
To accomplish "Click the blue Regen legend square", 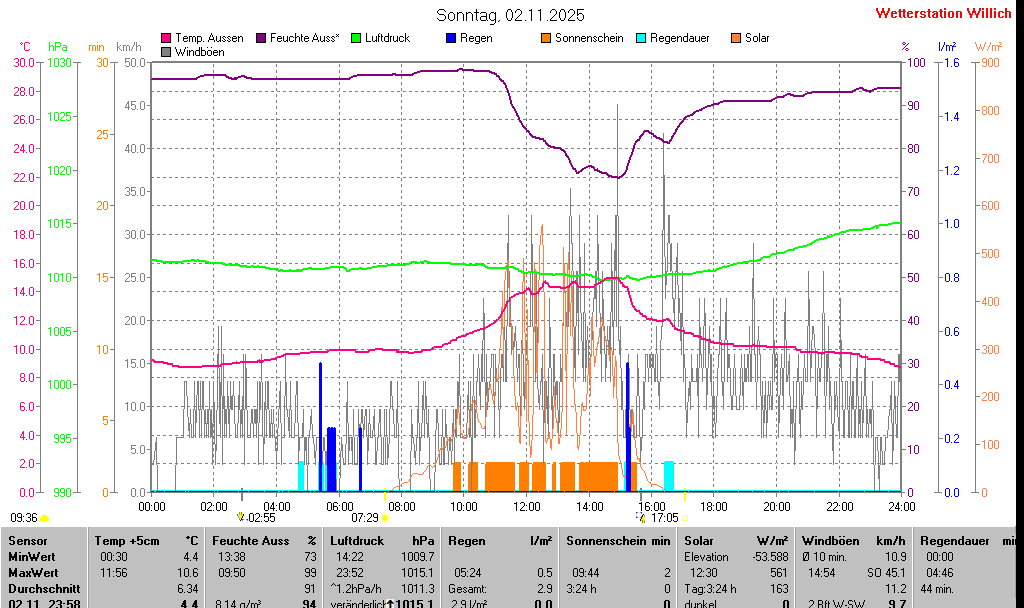I will pyautogui.click(x=451, y=38).
